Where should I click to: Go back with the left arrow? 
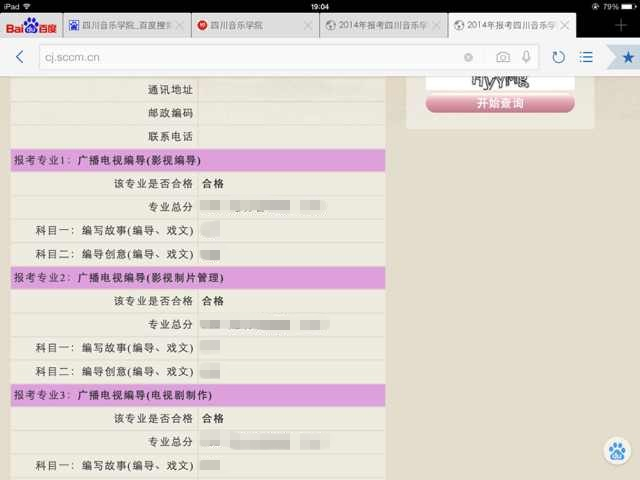click(x=20, y=57)
